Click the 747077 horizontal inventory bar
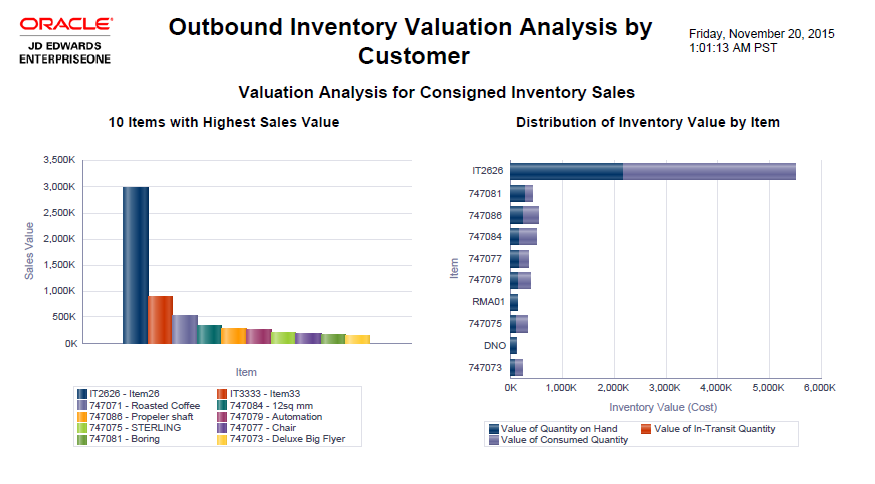 pos(520,259)
